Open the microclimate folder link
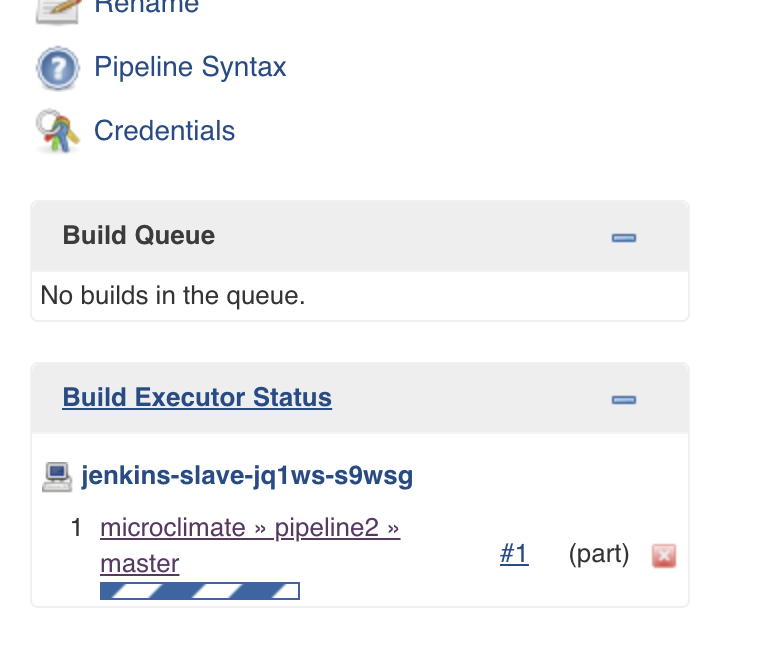The width and height of the screenshot is (780, 660). [172, 527]
